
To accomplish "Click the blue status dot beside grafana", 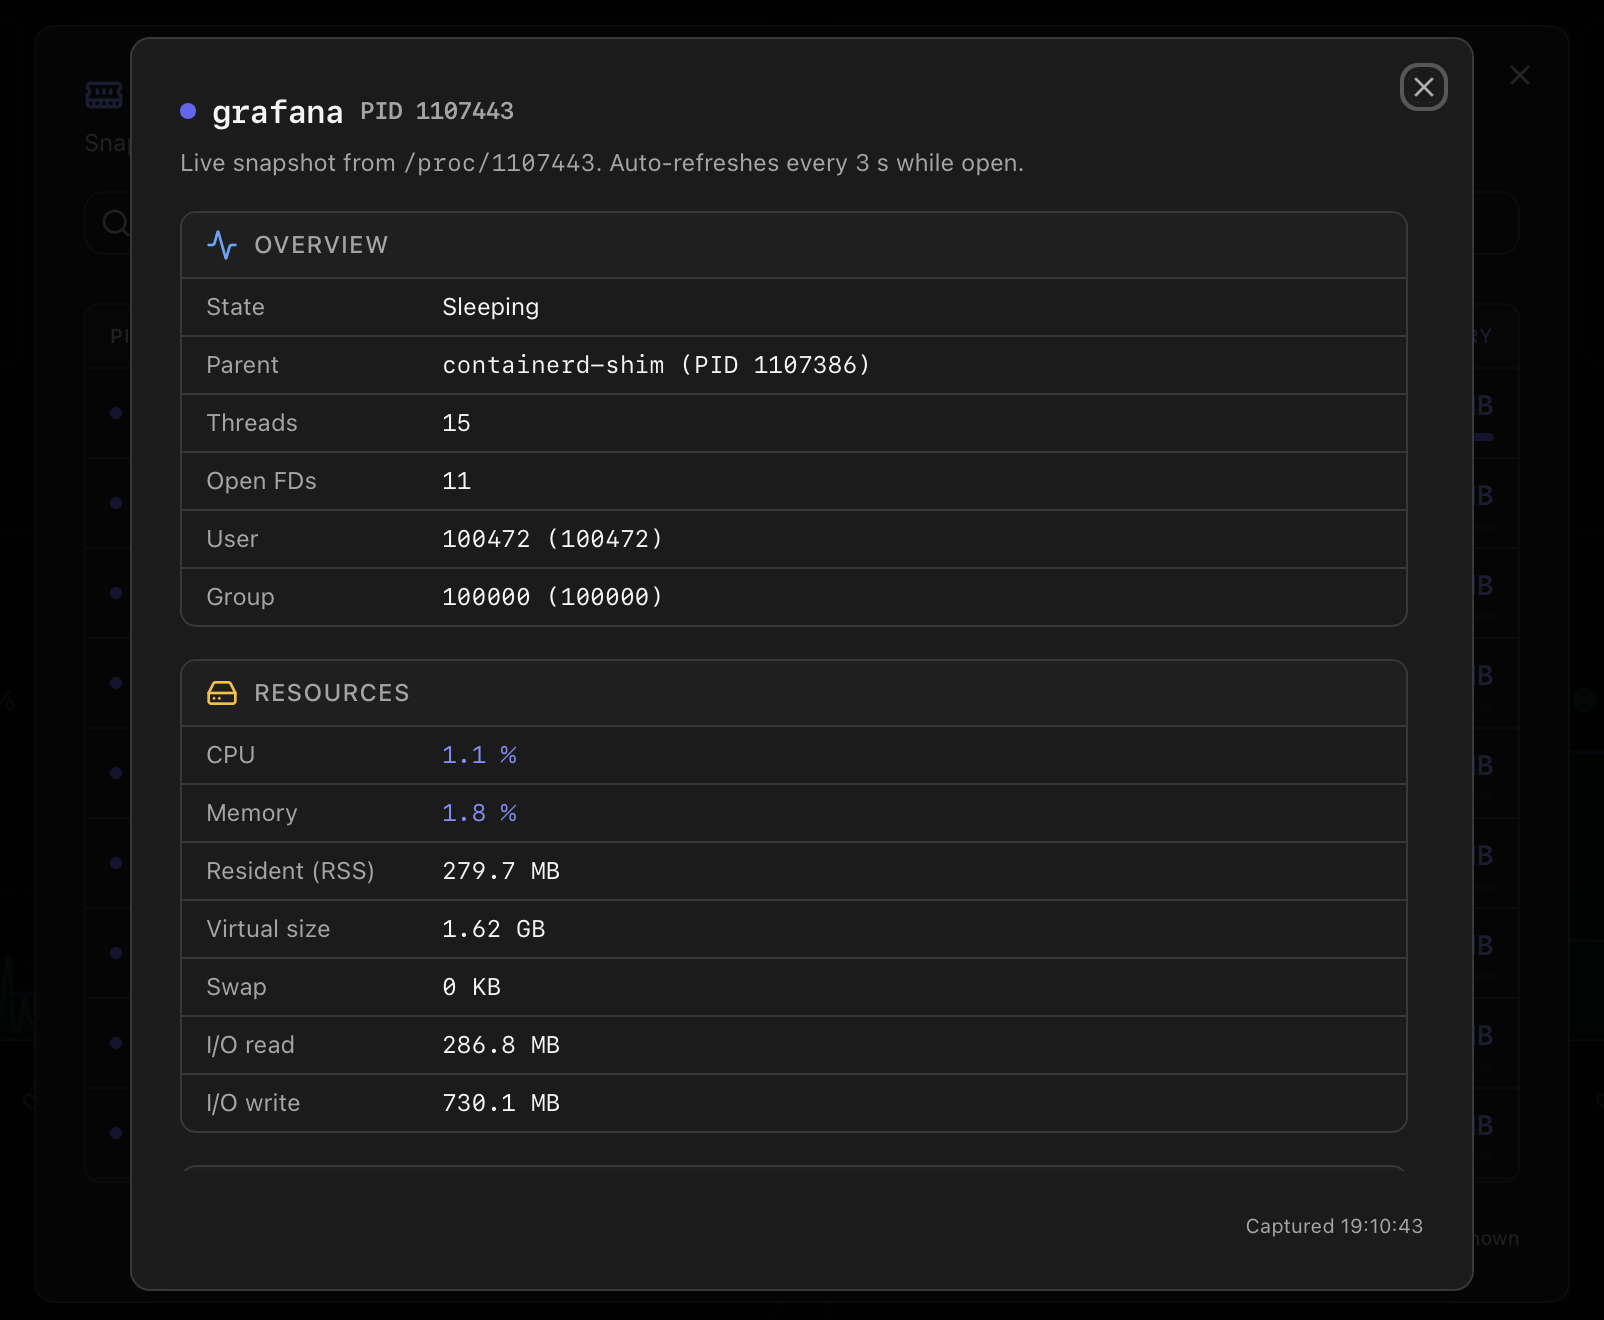I will (188, 111).
